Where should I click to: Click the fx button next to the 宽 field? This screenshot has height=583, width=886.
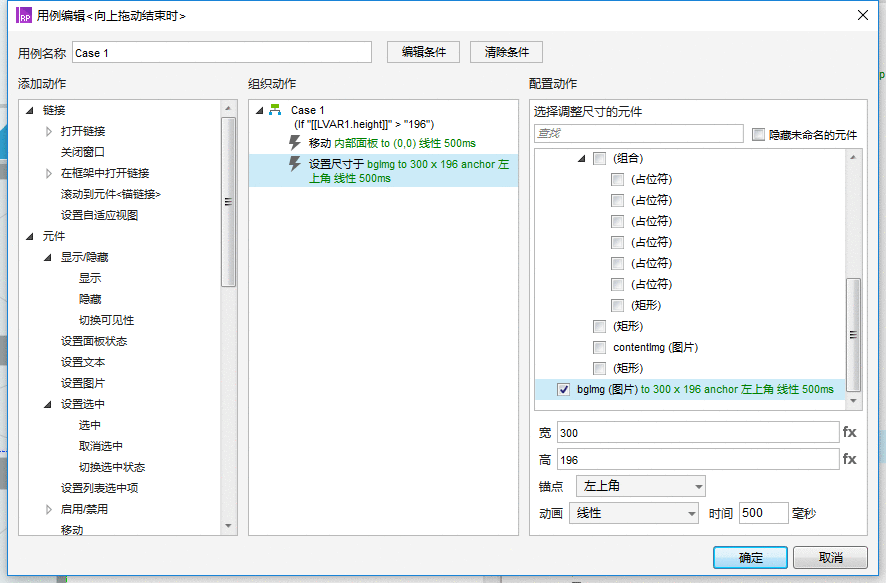point(849,432)
